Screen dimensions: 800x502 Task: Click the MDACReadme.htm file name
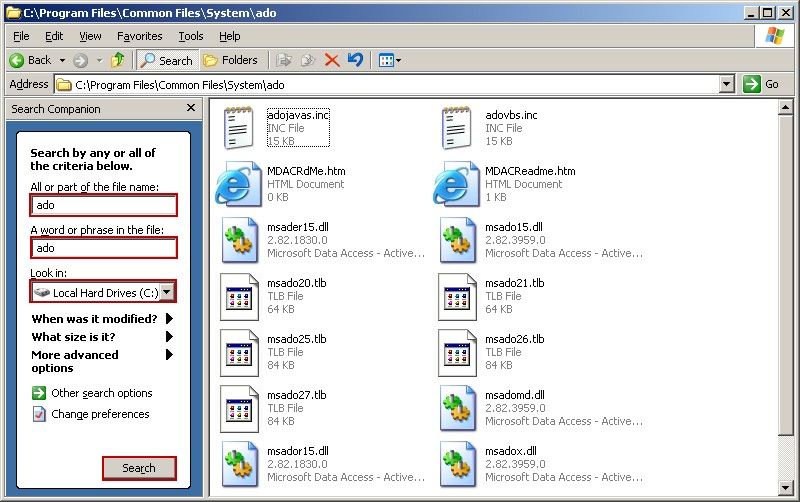click(530, 171)
